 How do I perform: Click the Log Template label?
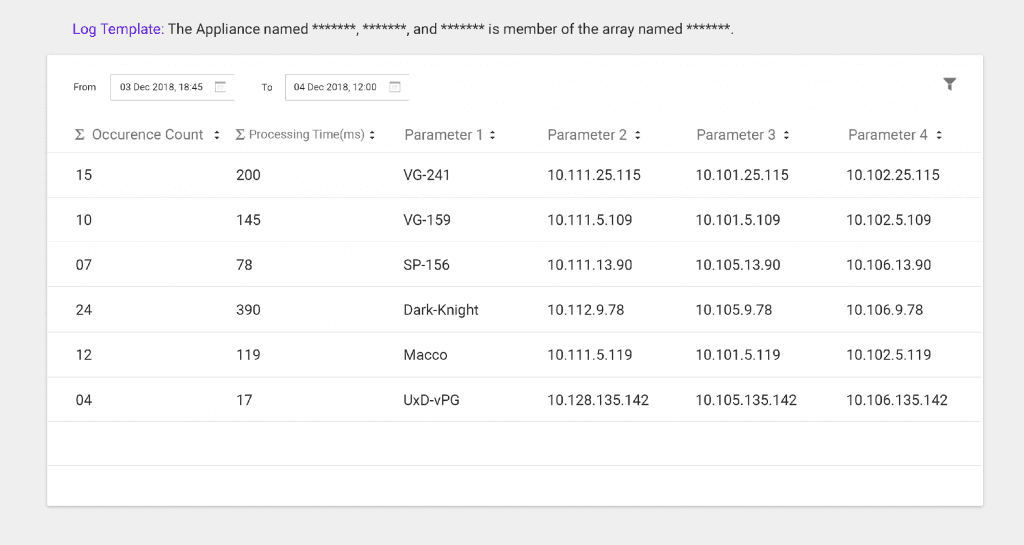pyautogui.click(x=117, y=29)
